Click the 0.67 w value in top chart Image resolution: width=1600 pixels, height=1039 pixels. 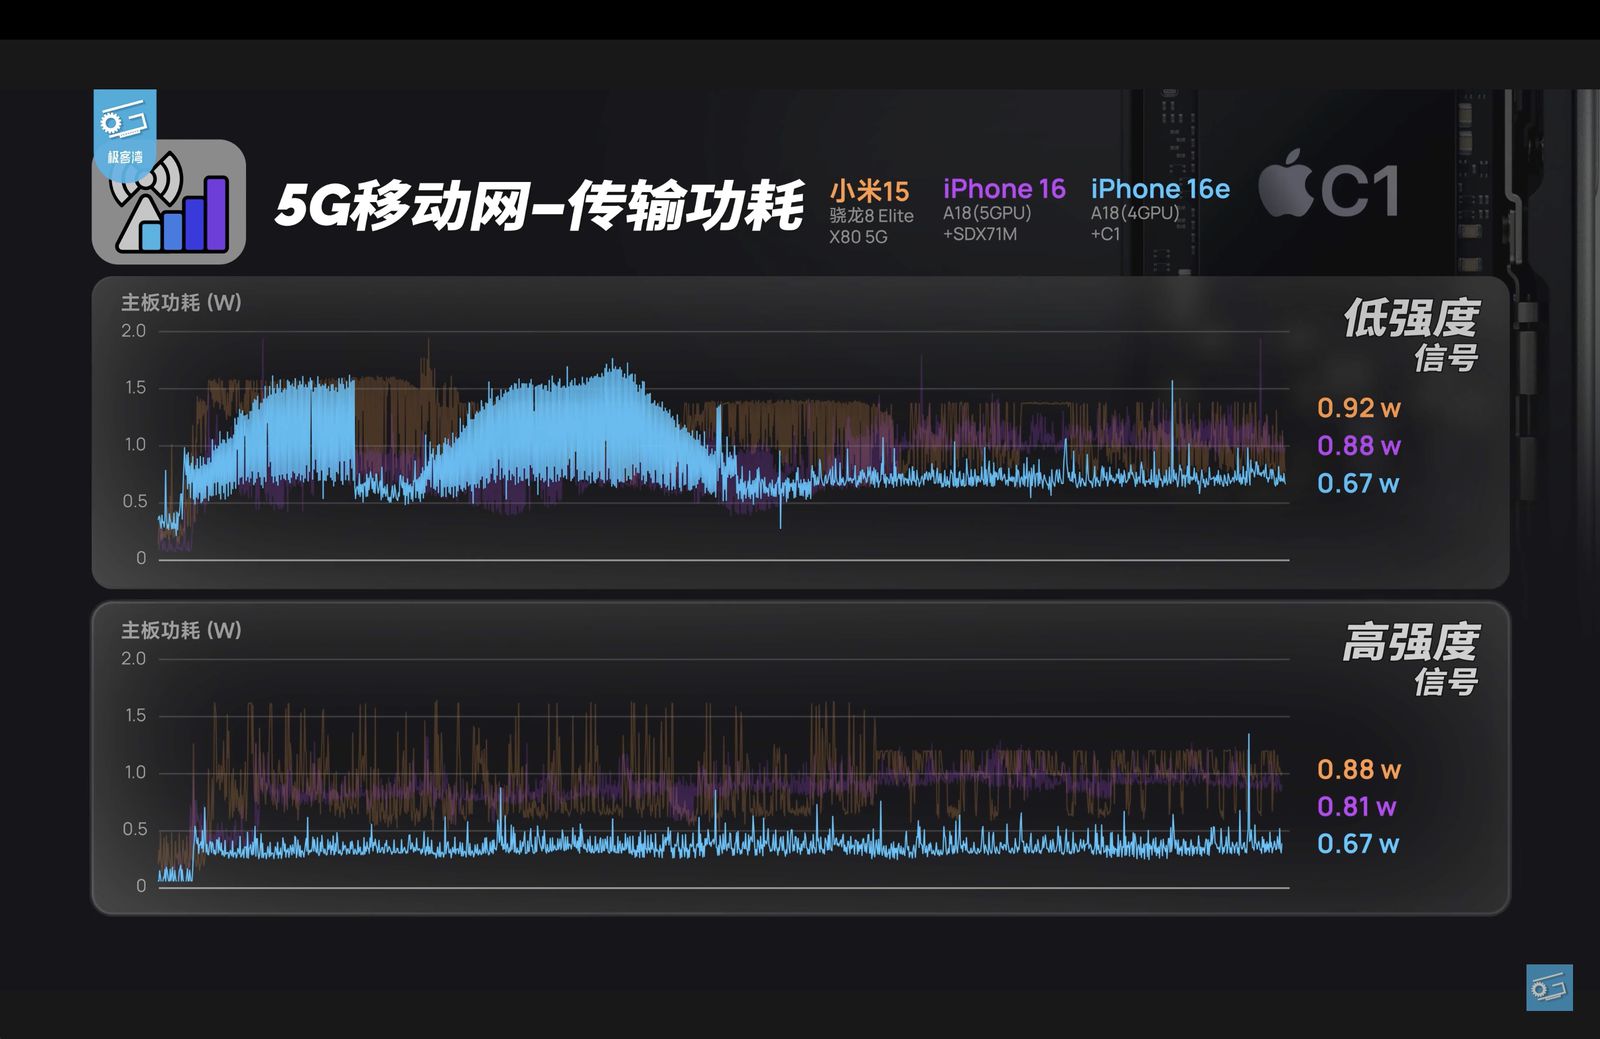[x=1358, y=483]
